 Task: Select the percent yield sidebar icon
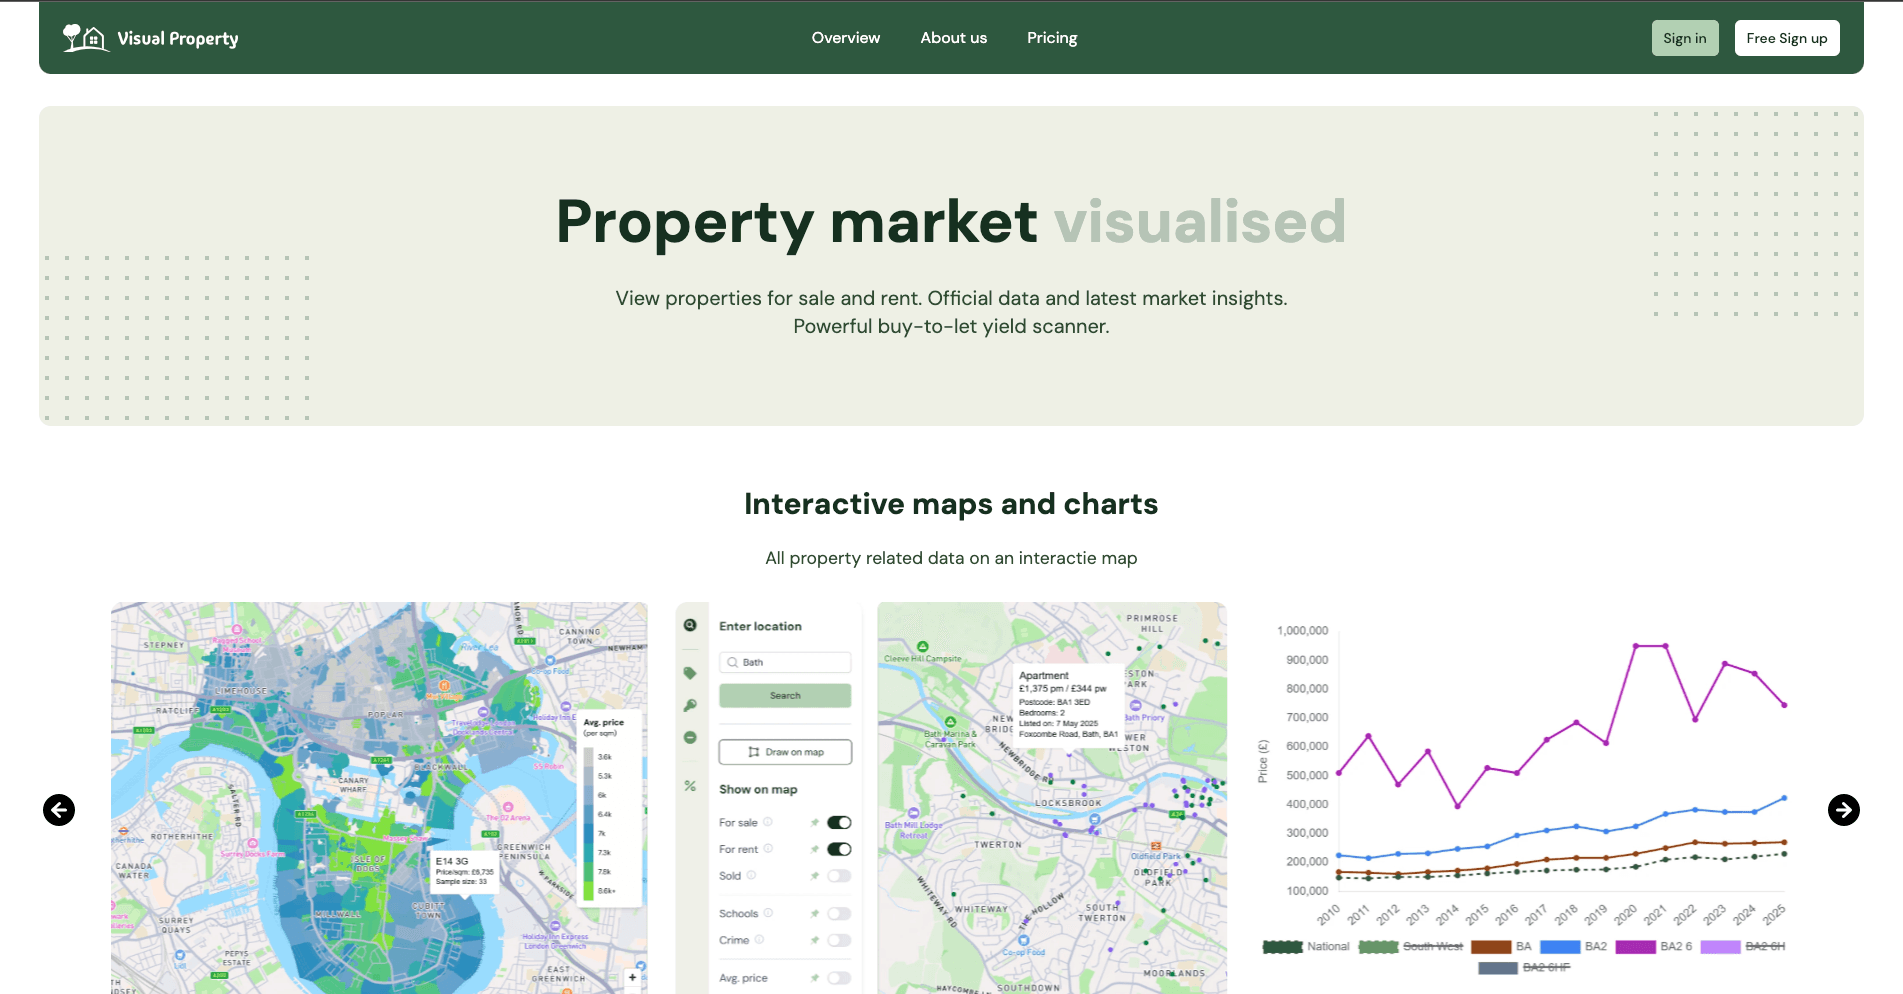coord(690,786)
